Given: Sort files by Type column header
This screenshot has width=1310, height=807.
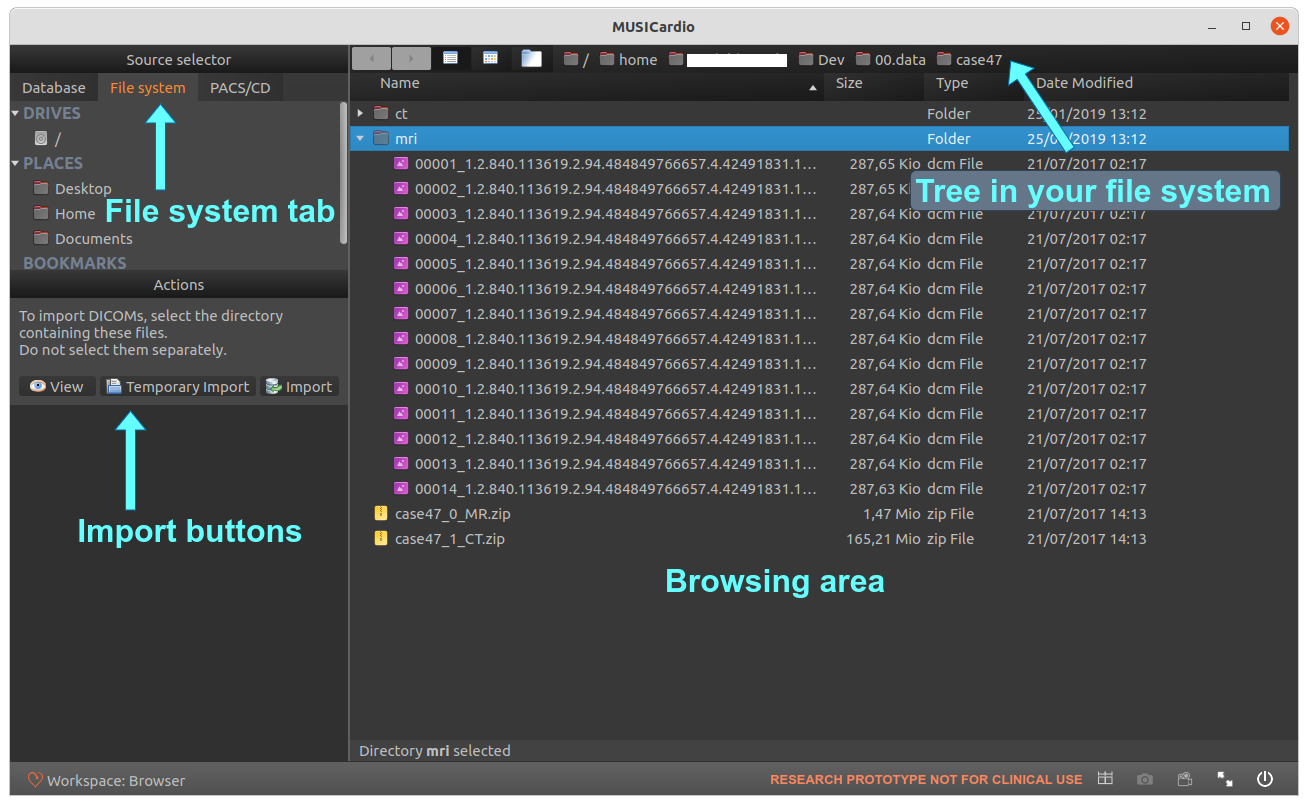Looking at the screenshot, I should tap(974, 84).
